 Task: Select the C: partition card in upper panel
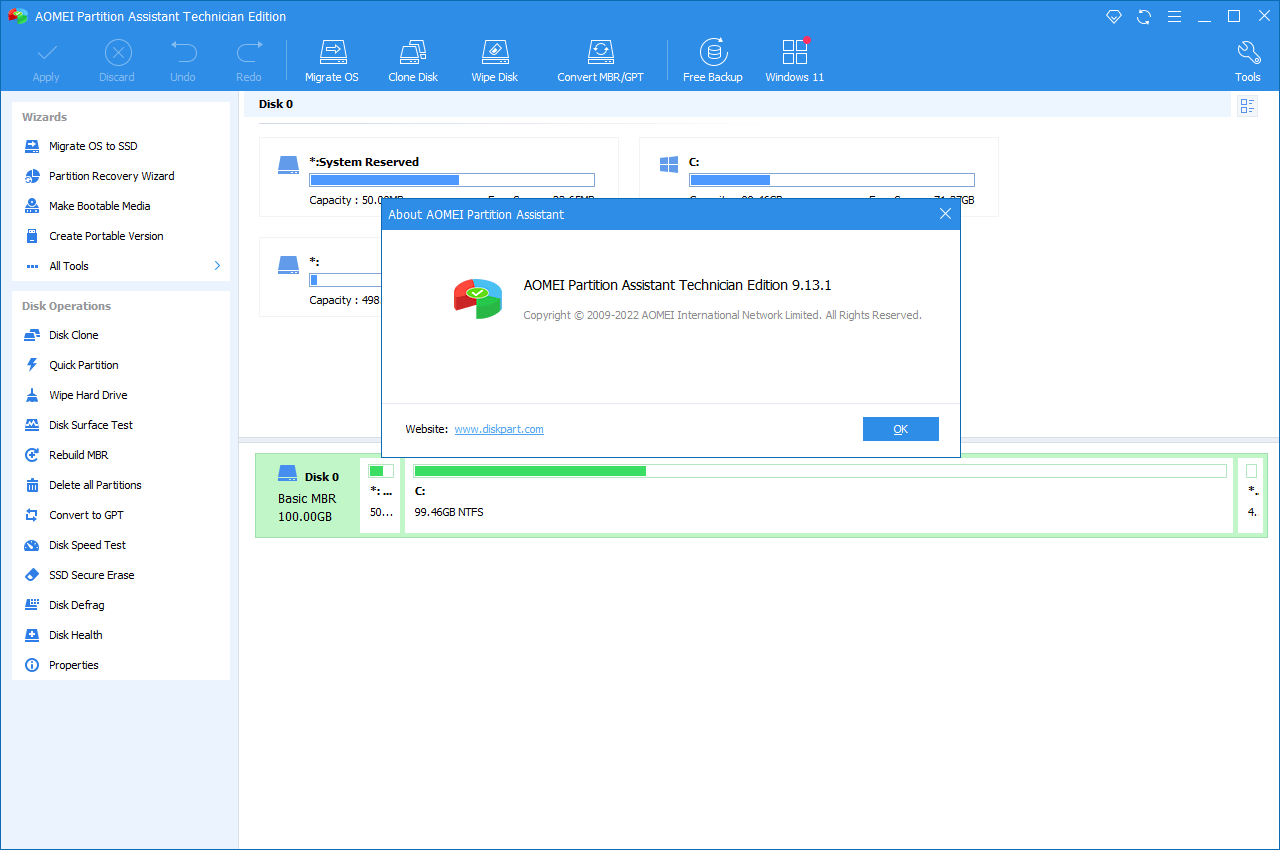tap(819, 177)
